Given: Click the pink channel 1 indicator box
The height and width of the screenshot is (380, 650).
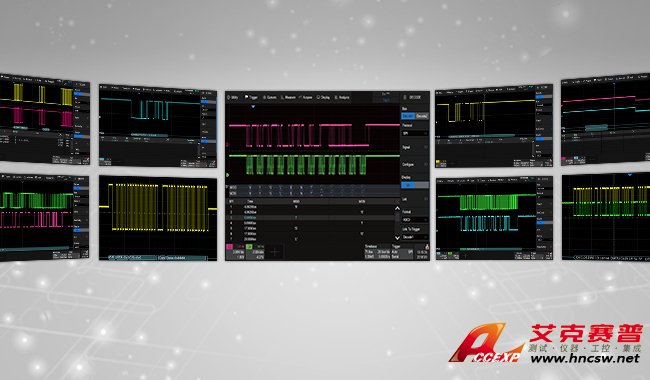Looking at the screenshot, I should (230, 247).
